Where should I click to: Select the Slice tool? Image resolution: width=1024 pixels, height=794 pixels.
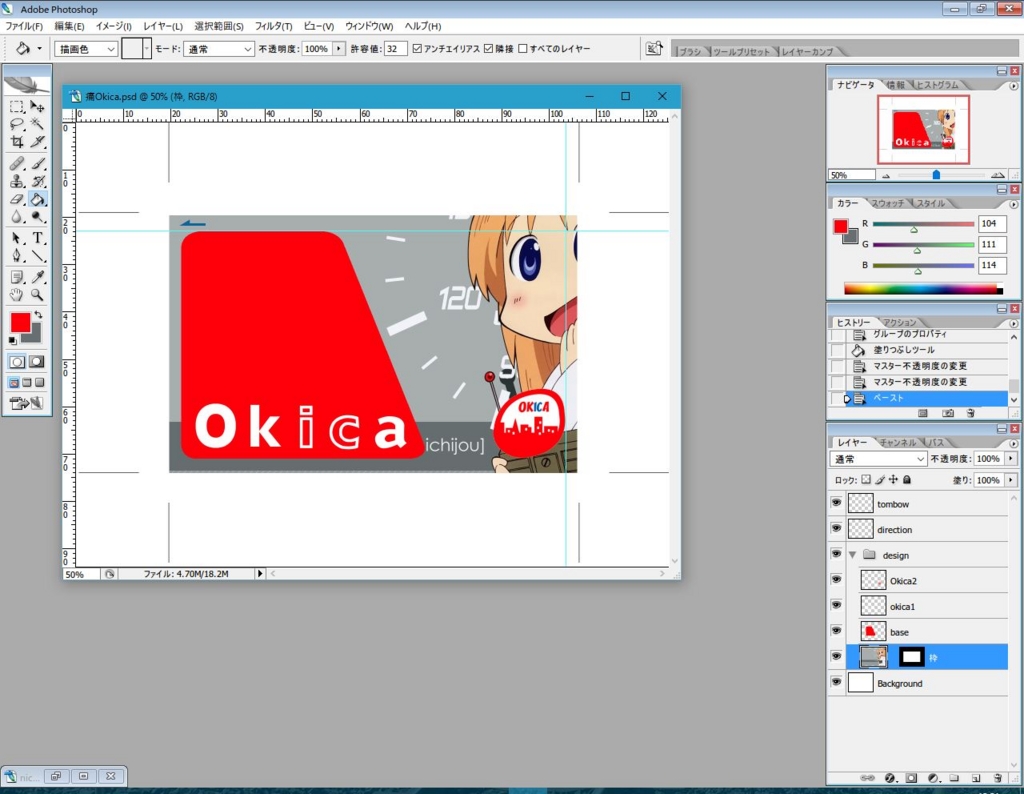click(x=37, y=142)
